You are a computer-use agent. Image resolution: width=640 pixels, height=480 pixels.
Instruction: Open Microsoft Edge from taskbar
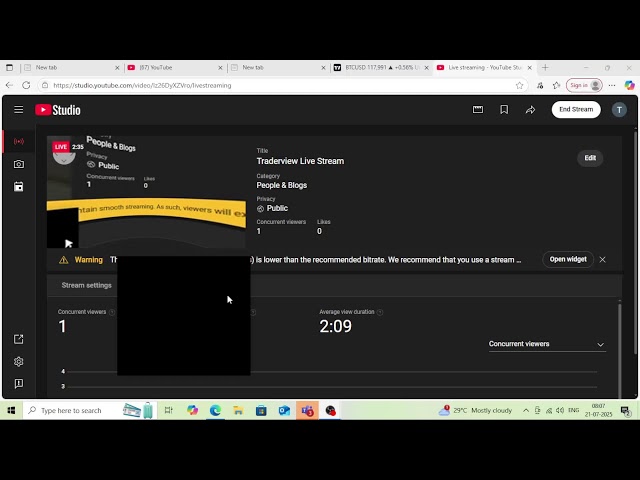coord(215,410)
